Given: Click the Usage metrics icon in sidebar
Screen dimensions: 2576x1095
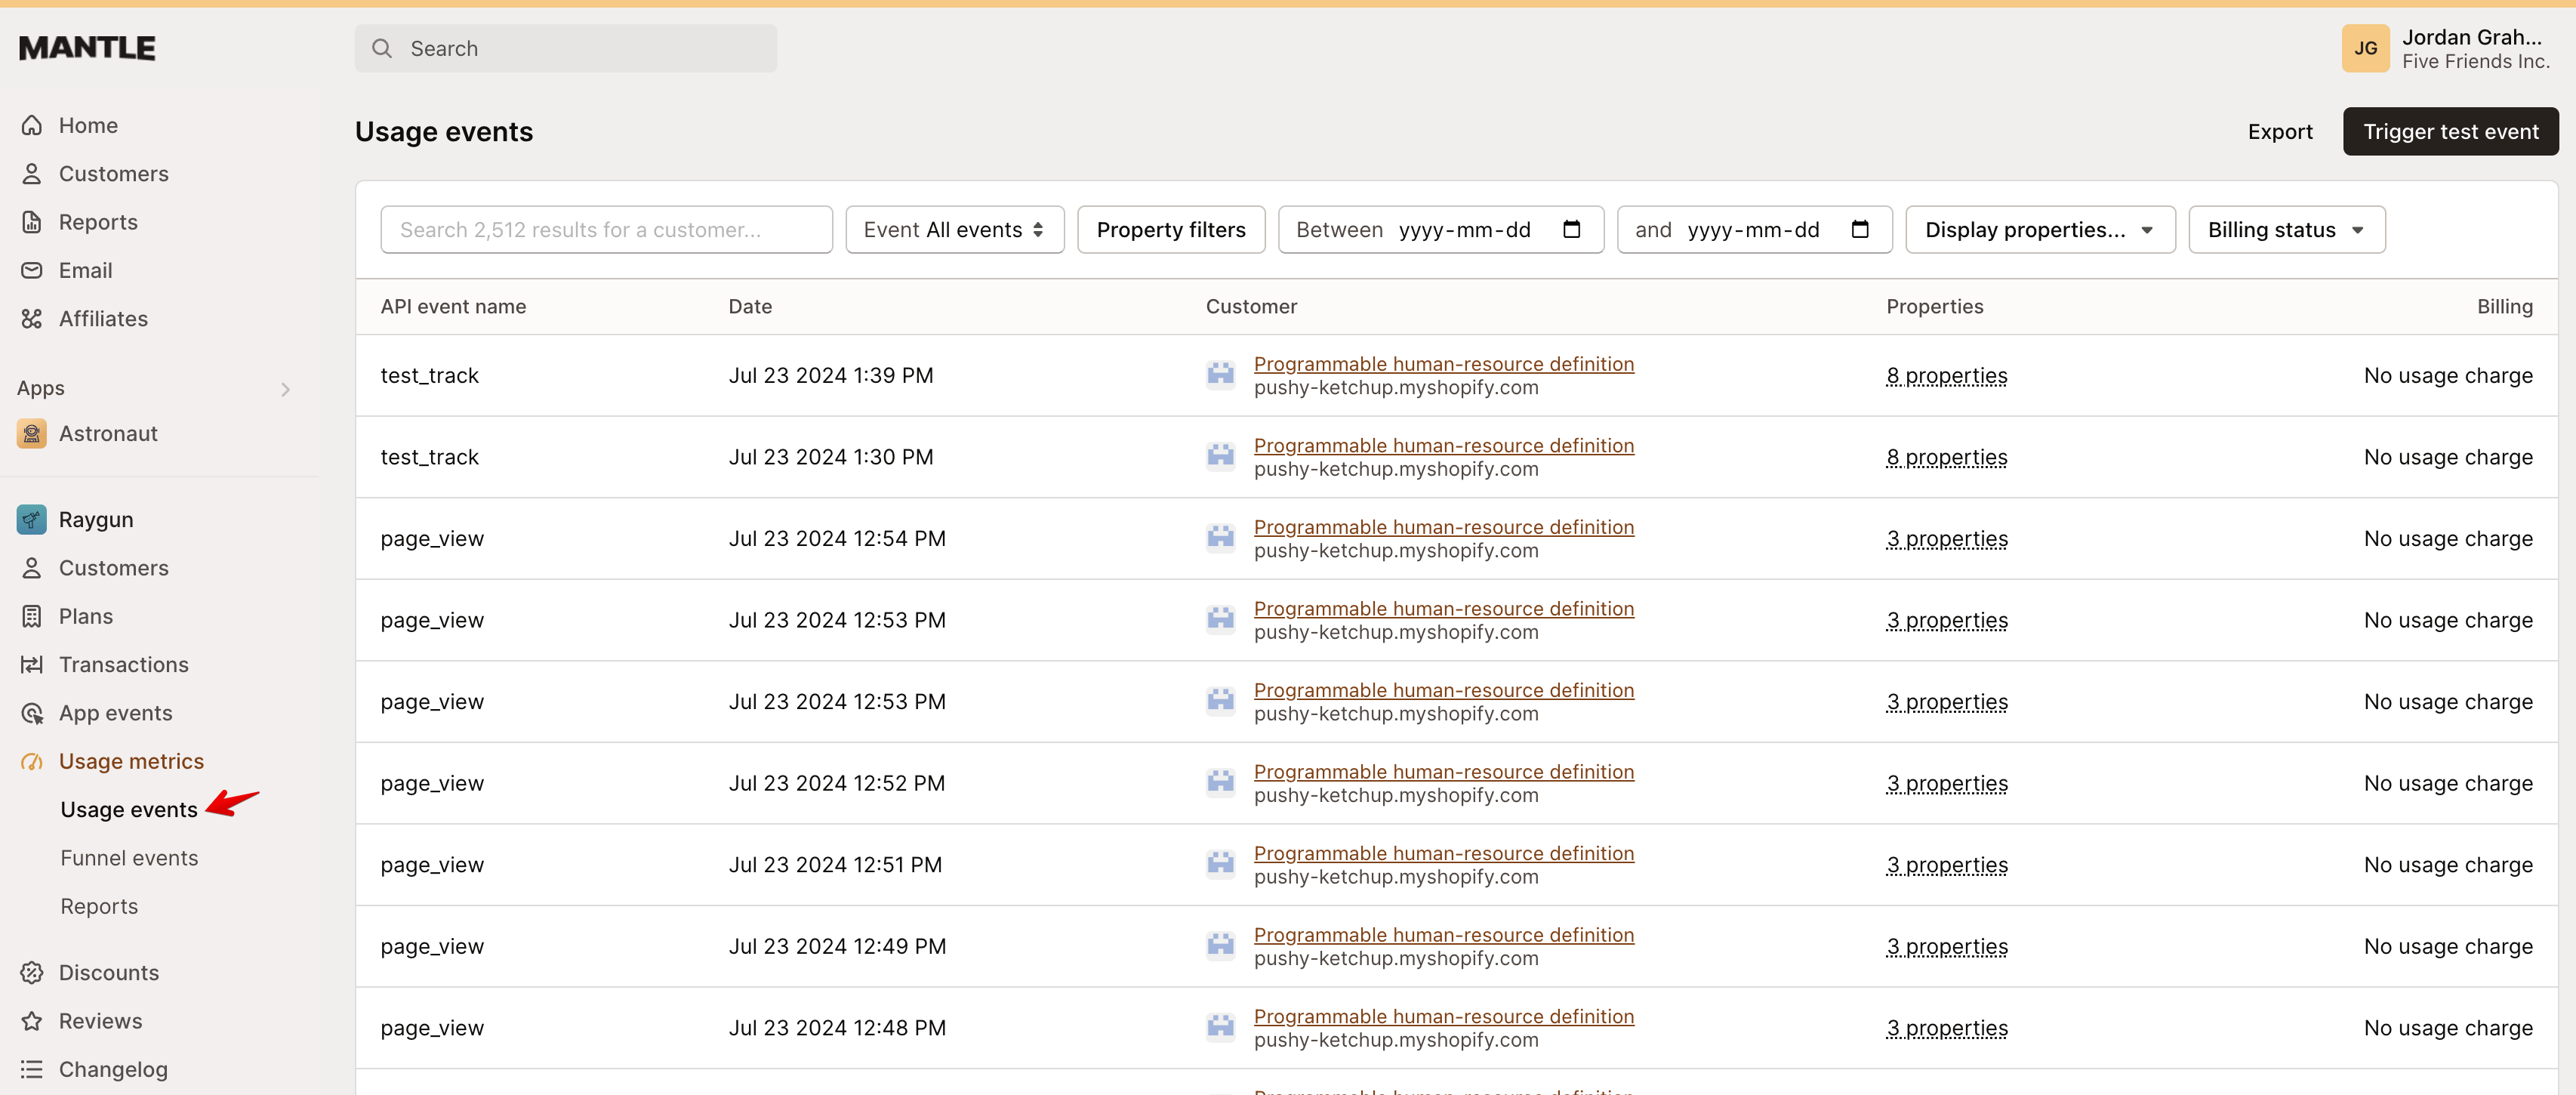Looking at the screenshot, I should pyautogui.click(x=33, y=760).
